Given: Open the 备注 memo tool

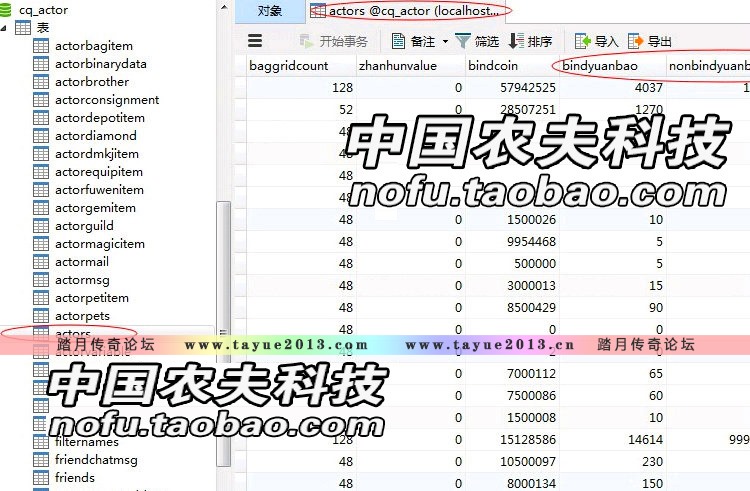Looking at the screenshot, I should click(x=413, y=41).
